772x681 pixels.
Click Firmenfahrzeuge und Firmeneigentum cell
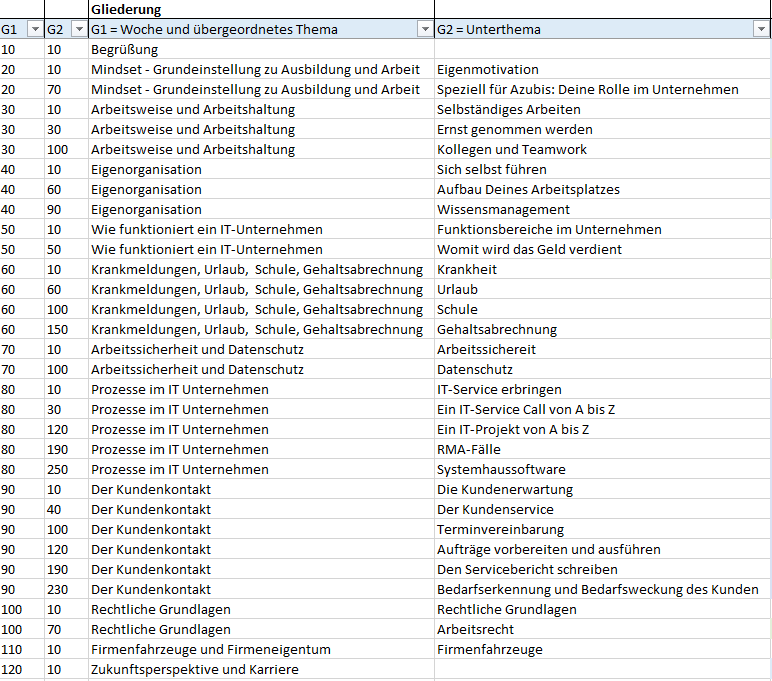coord(261,650)
